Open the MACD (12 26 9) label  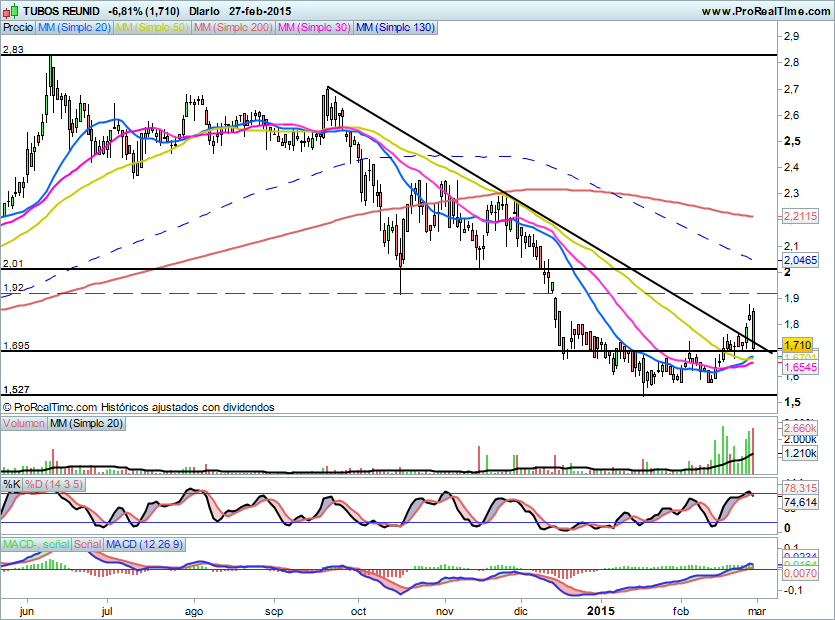pos(144,544)
